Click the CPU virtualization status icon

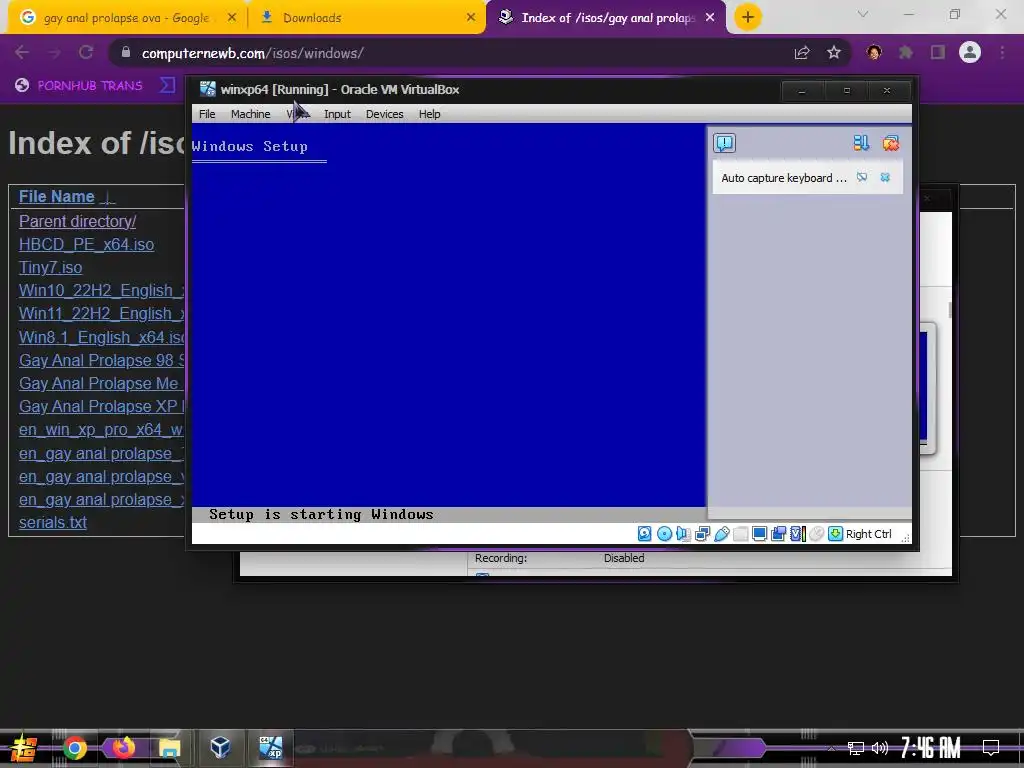[797, 534]
